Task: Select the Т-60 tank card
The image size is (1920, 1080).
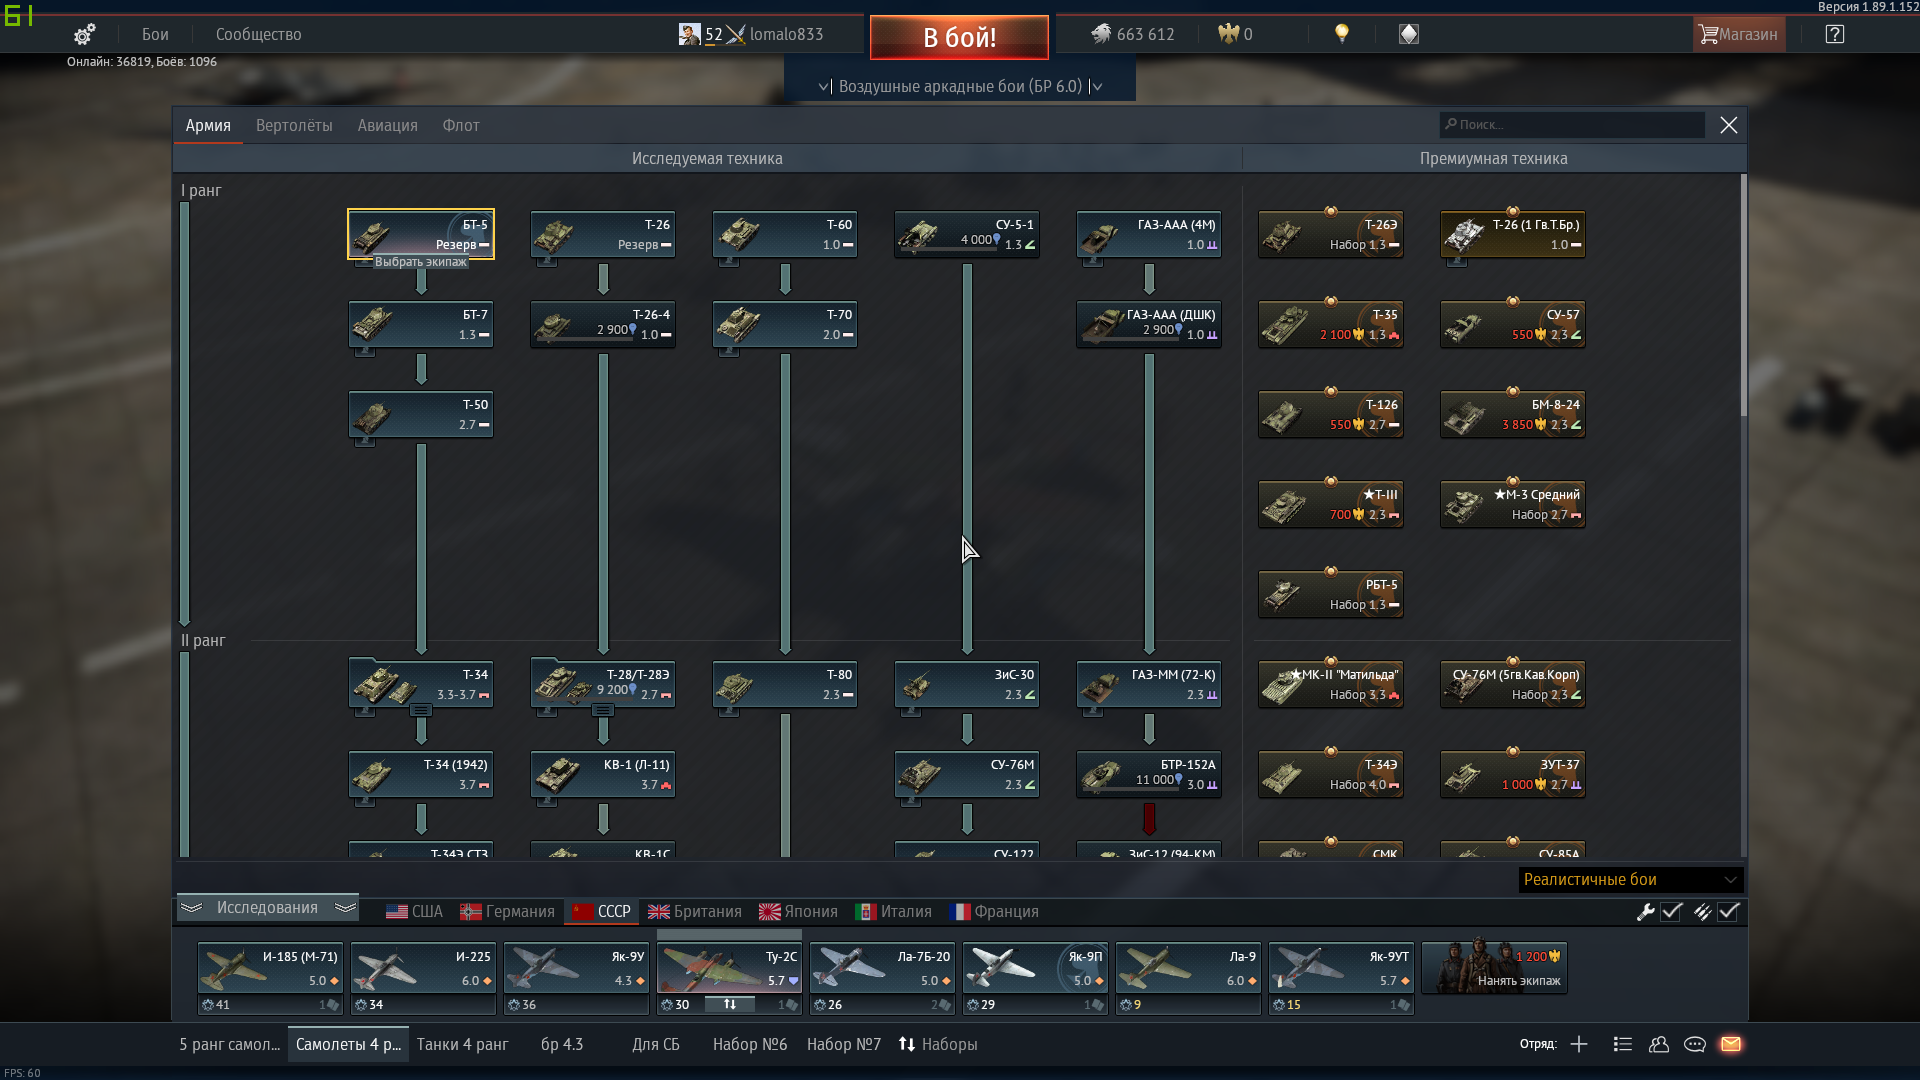Action: pyautogui.click(x=785, y=234)
